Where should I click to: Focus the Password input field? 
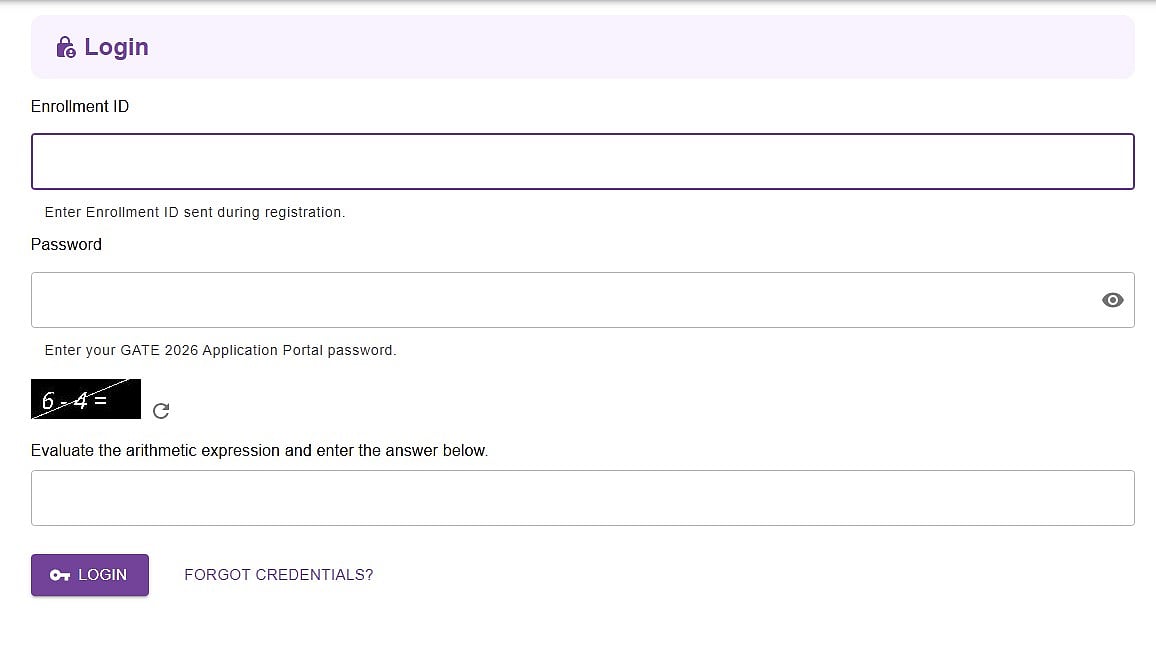tap(560, 300)
